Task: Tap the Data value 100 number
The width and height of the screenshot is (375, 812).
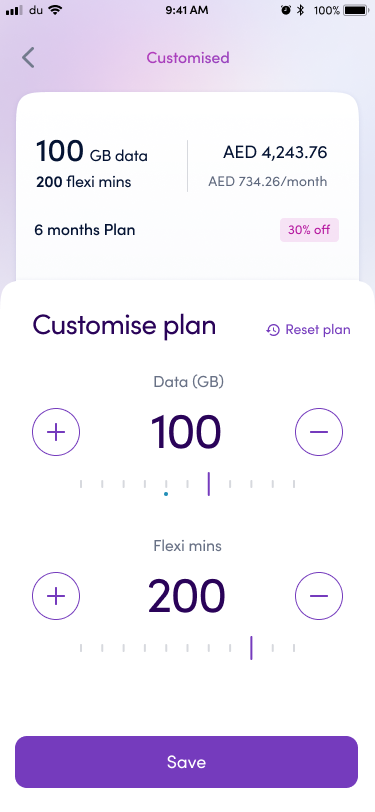Action: click(x=186, y=432)
